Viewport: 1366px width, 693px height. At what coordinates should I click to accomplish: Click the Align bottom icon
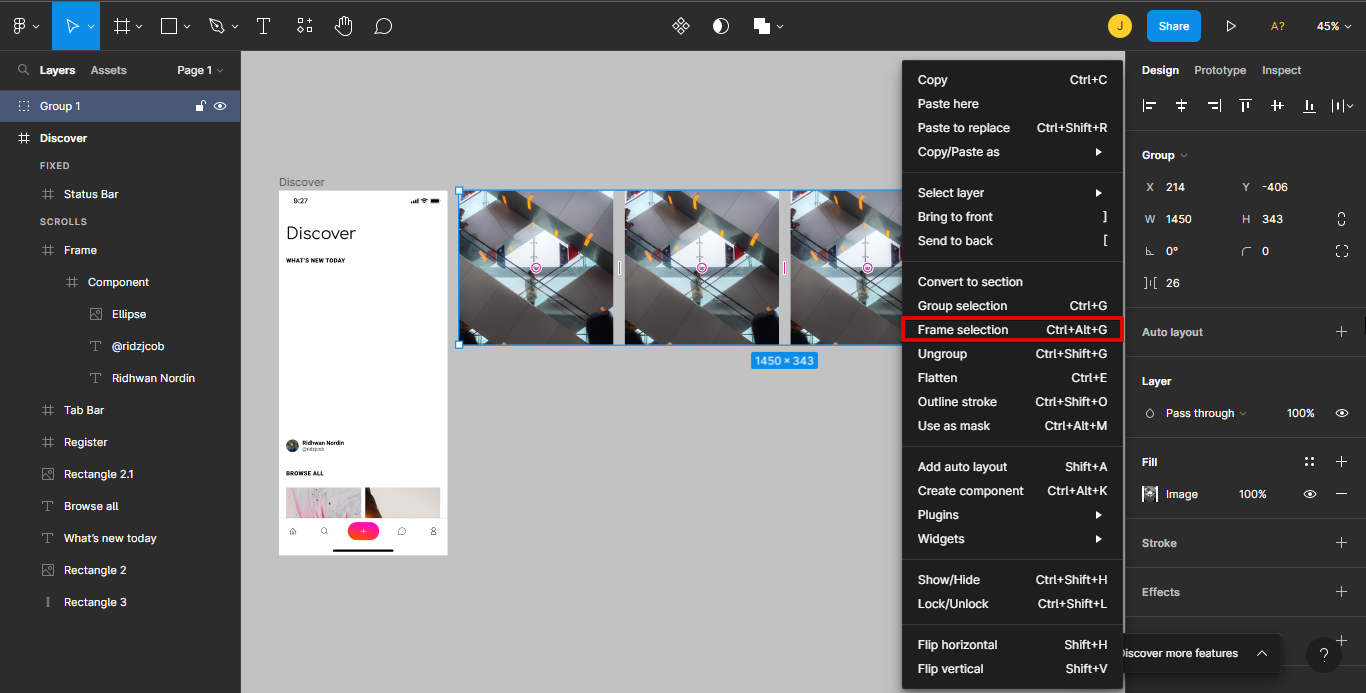point(1309,105)
